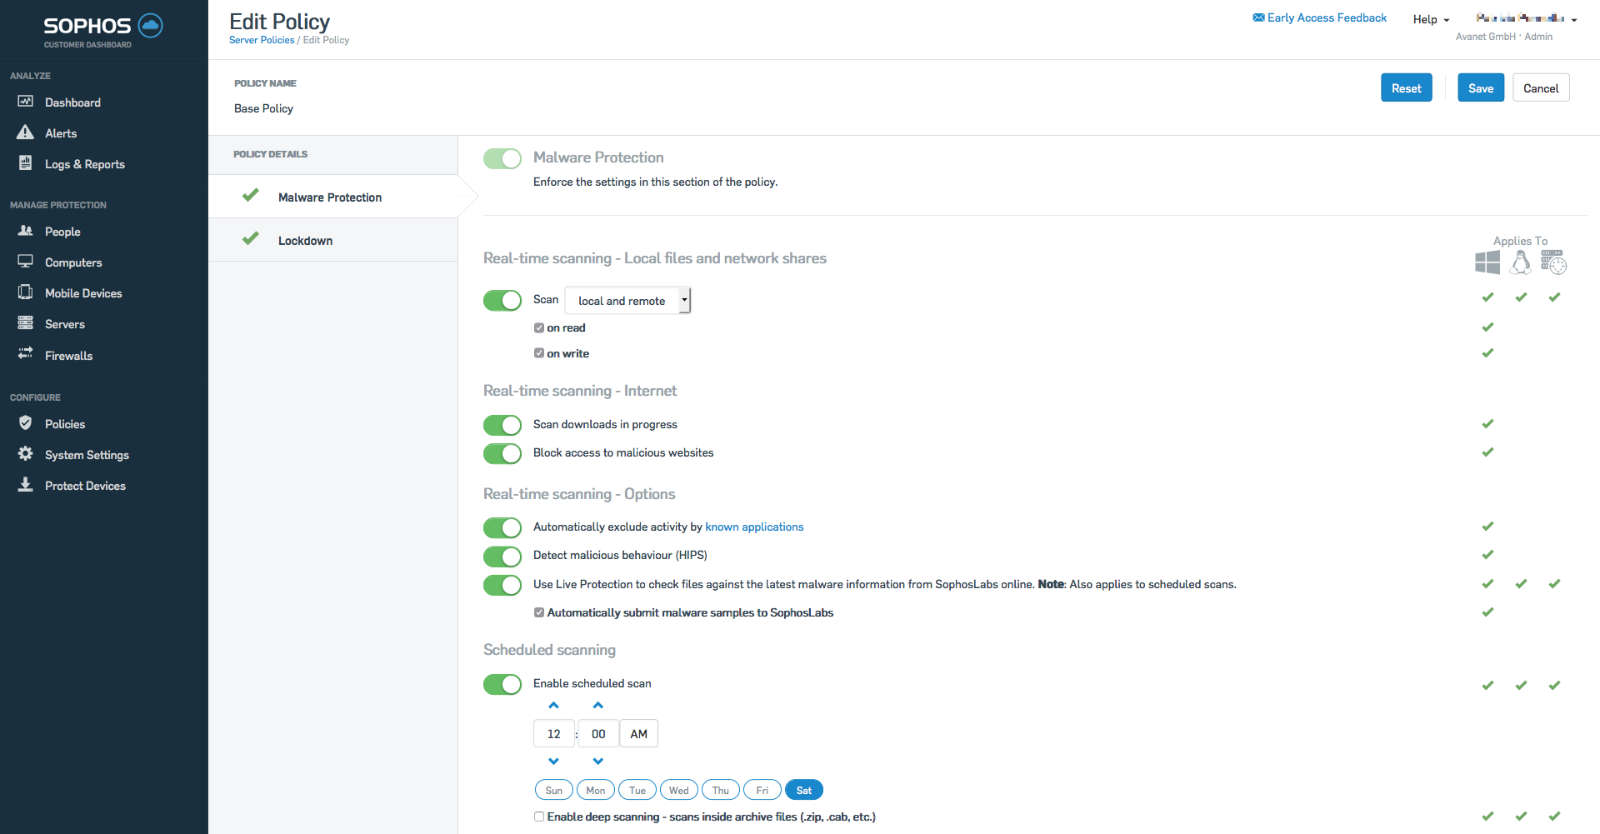The width and height of the screenshot is (1600, 834).
Task: Open Alerts via warning triangle icon
Action: pyautogui.click(x=26, y=133)
